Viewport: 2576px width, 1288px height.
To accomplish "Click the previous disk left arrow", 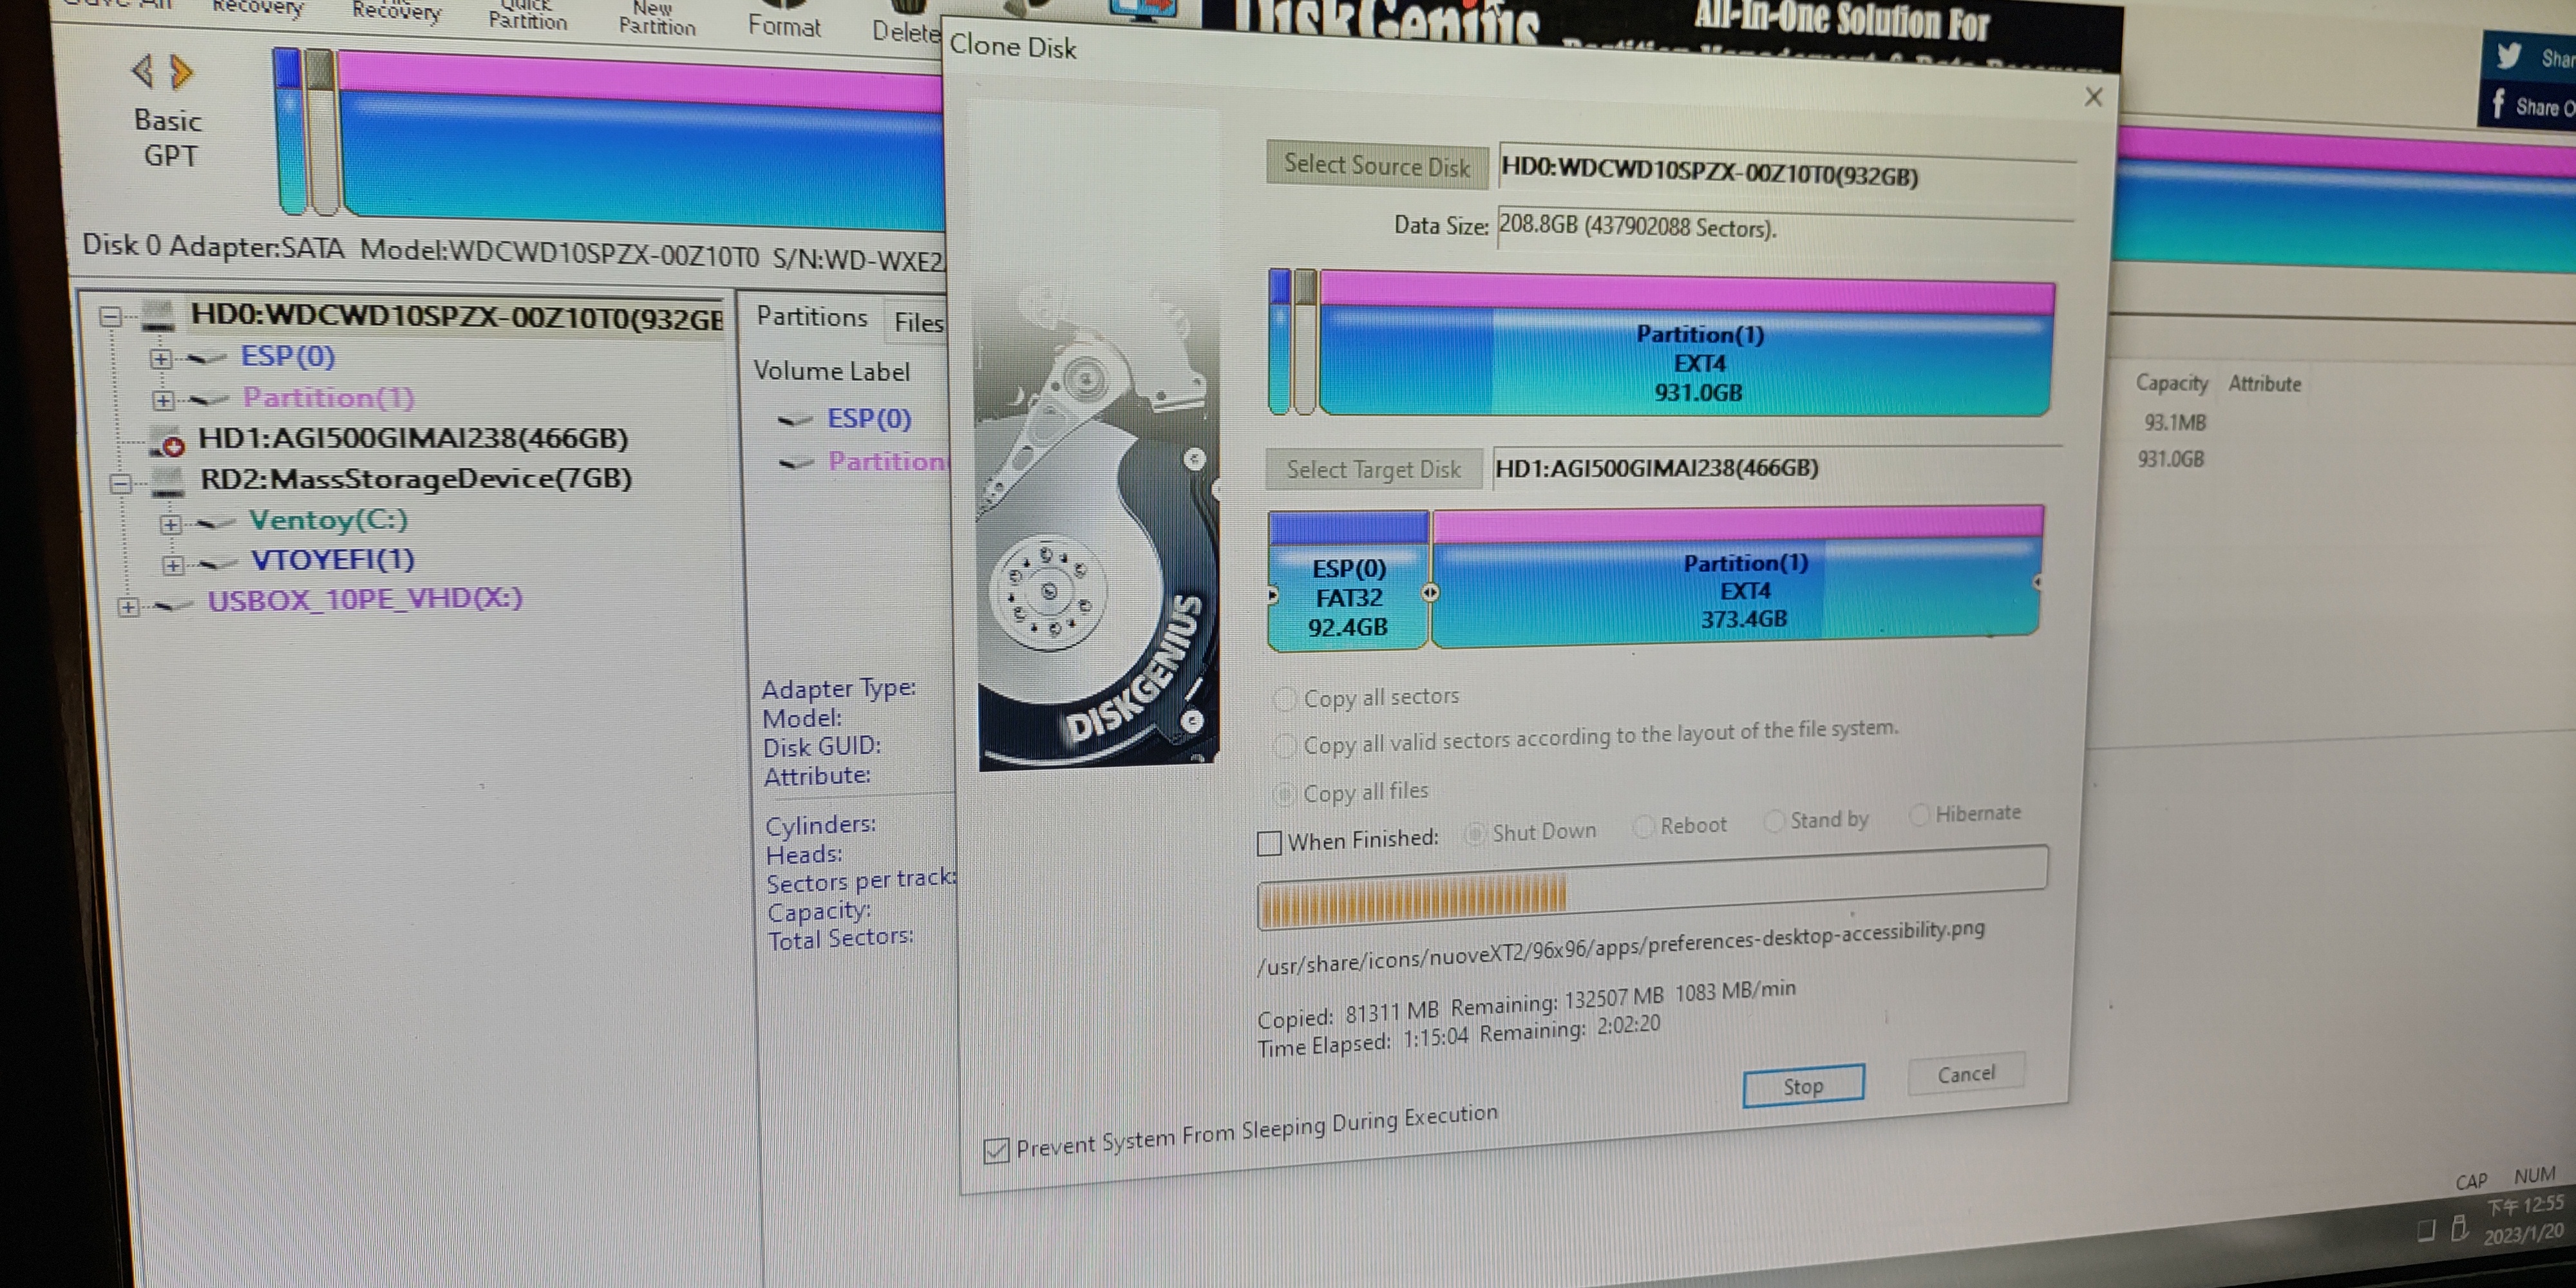I will [x=142, y=71].
